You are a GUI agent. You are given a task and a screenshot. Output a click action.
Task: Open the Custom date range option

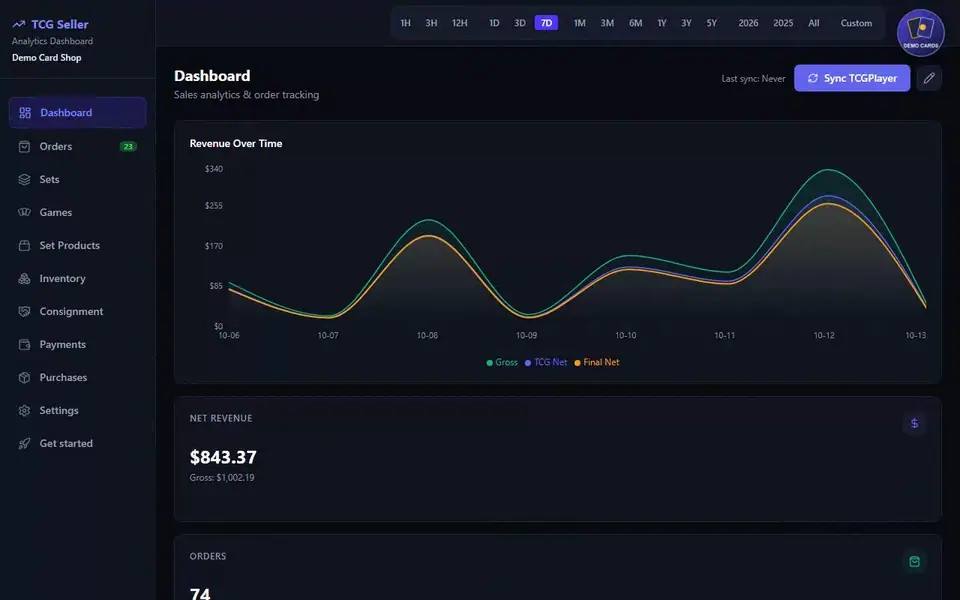856,23
